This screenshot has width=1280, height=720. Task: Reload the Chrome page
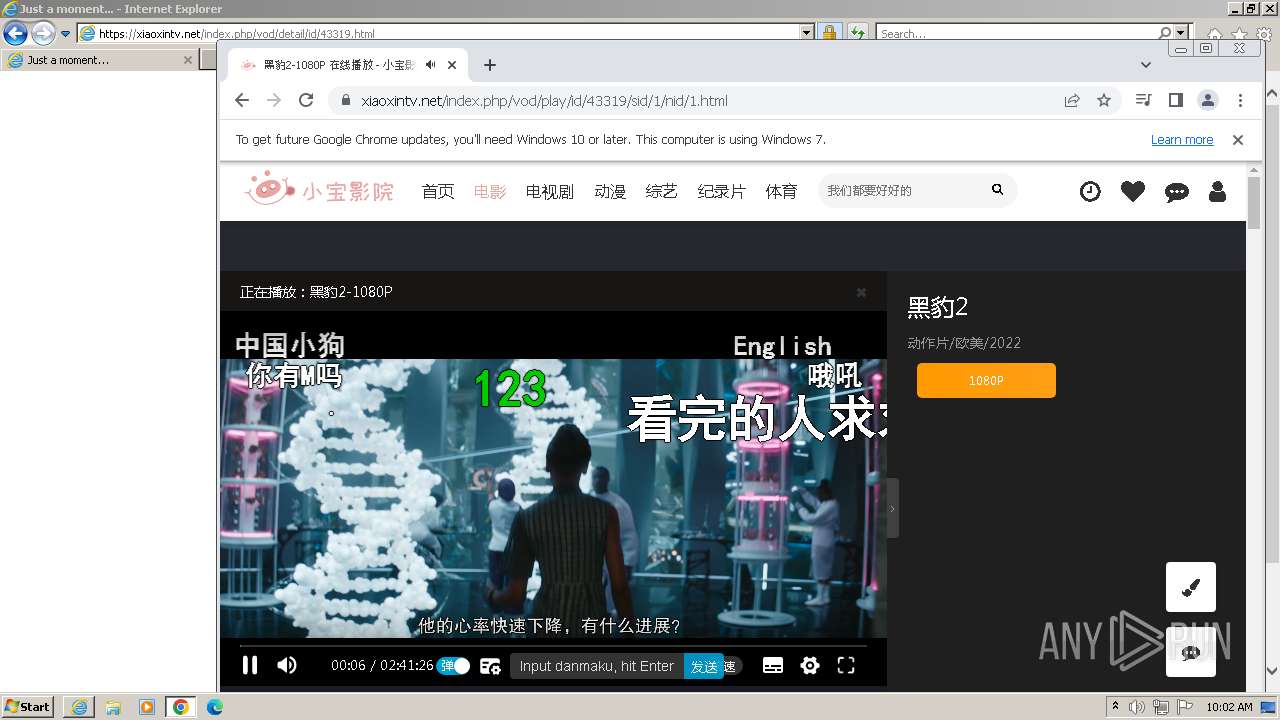[x=306, y=100]
